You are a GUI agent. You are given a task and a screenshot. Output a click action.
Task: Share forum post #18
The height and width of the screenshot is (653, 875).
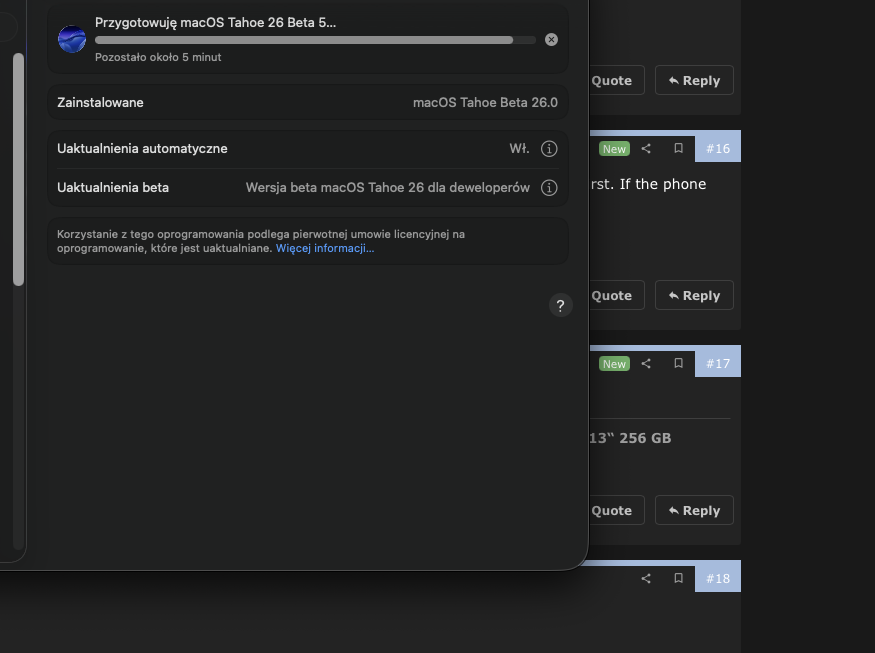click(x=646, y=578)
